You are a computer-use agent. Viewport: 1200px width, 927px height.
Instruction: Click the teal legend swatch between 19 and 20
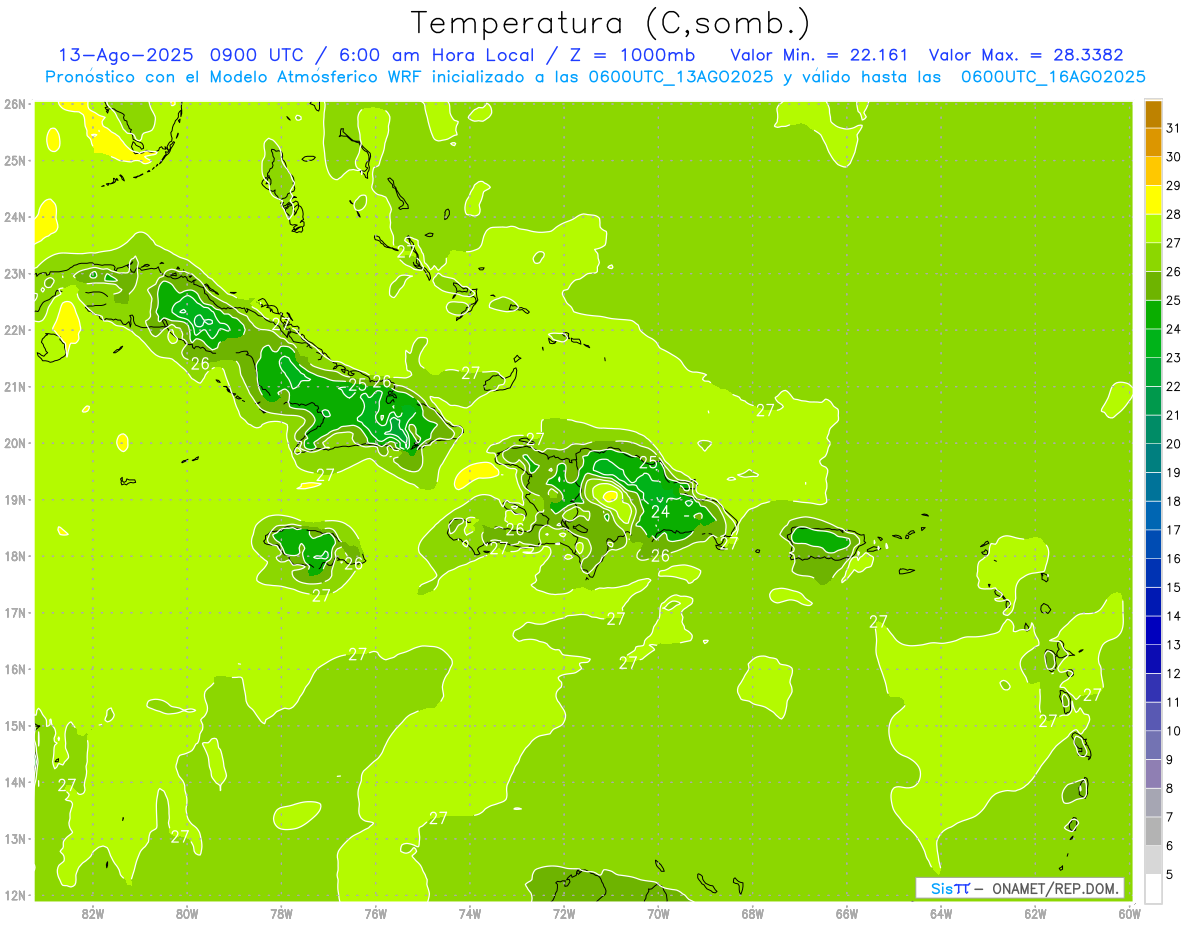[1153, 458]
